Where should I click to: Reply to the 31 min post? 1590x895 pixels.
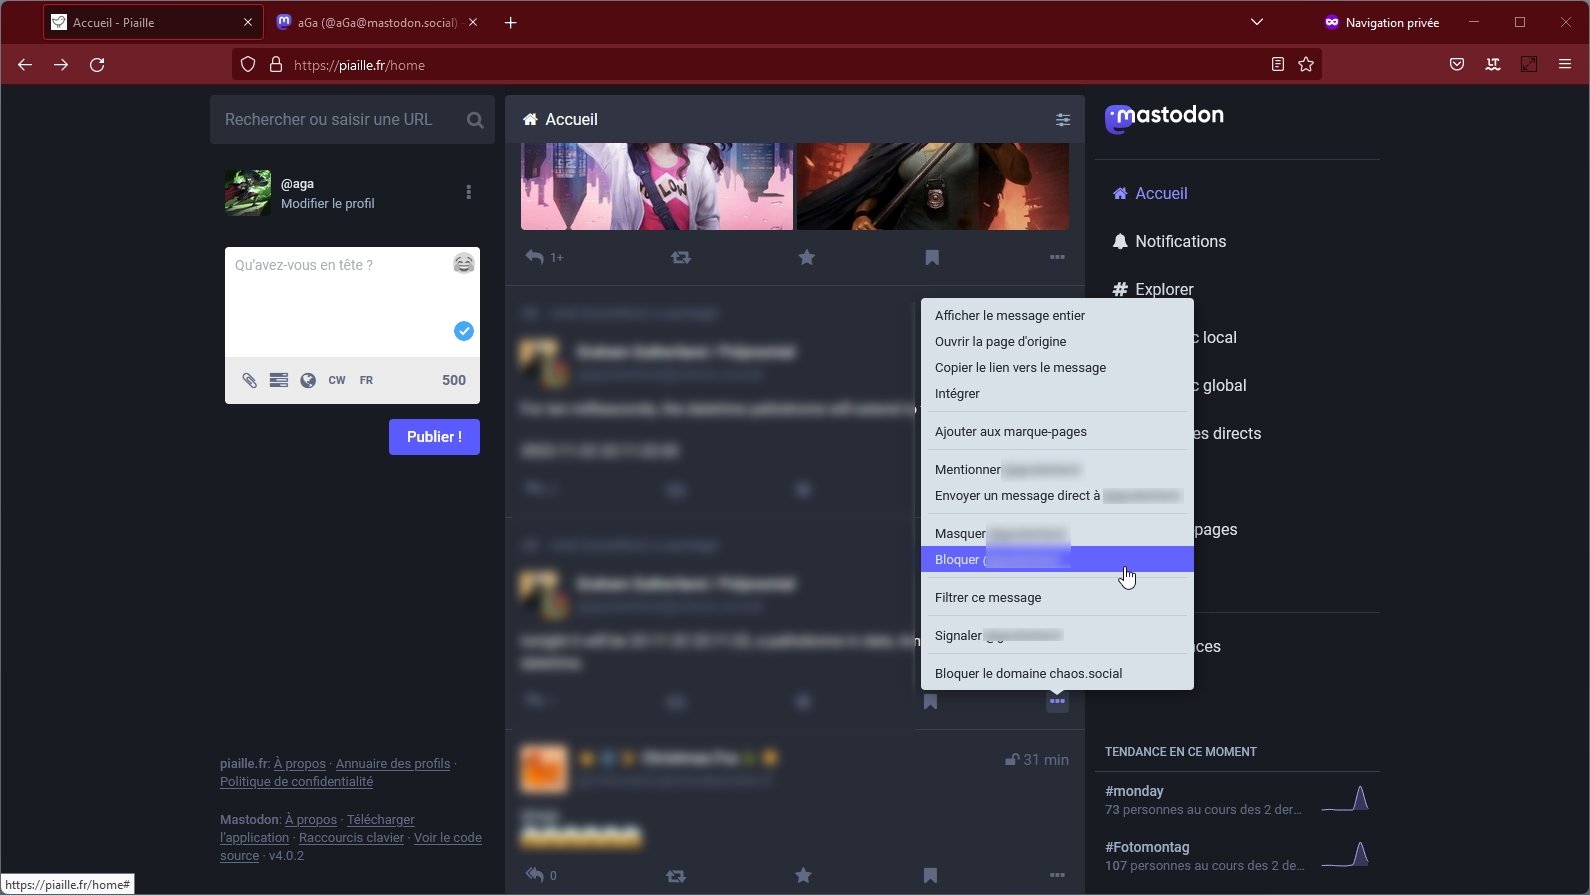point(535,875)
